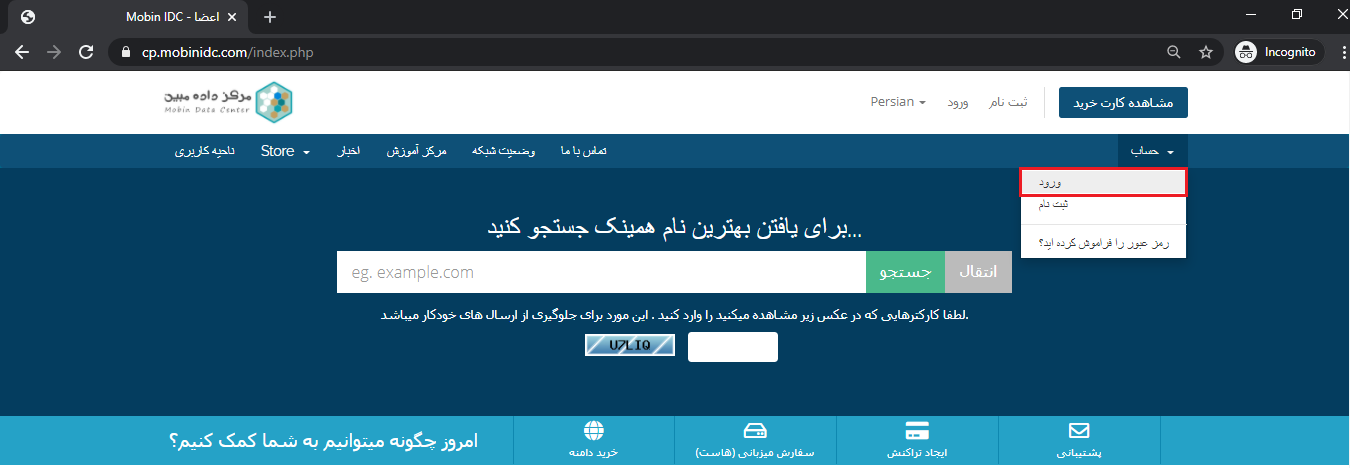Click the captcha code entry box
Viewport: 1350px width, 468px height.
point(732,347)
